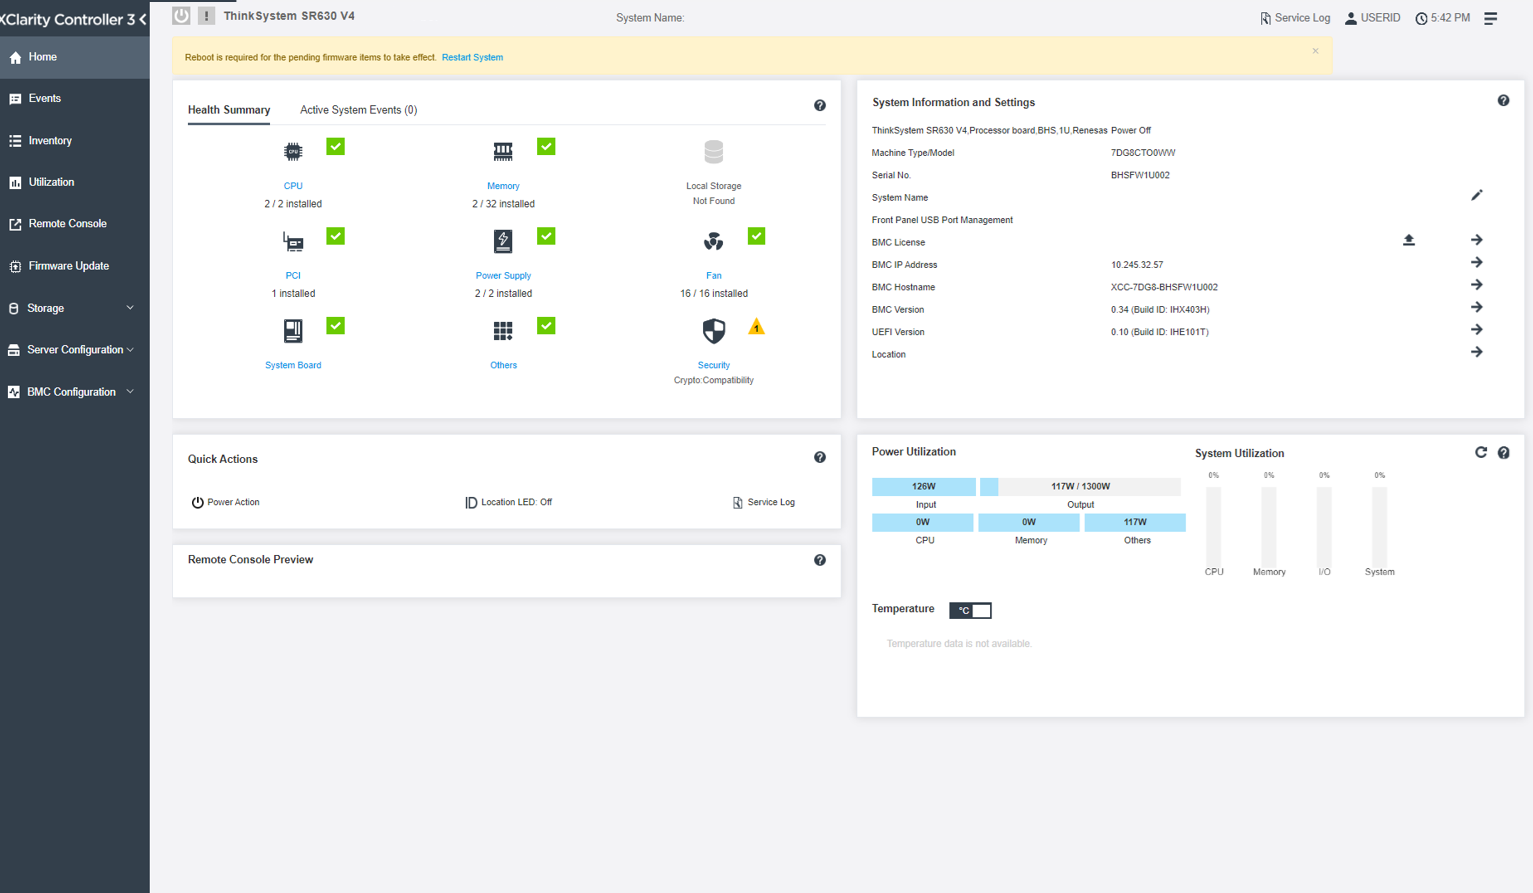This screenshot has width=1533, height=893.
Task: Expand the Storage sidebar menu
Action: coord(75,308)
